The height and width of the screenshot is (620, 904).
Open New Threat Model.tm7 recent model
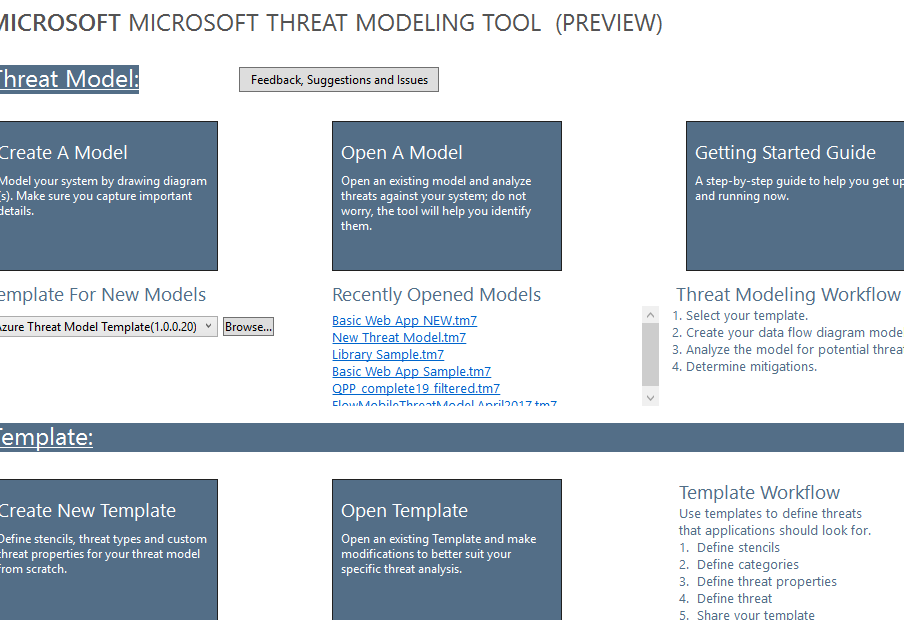[398, 337]
